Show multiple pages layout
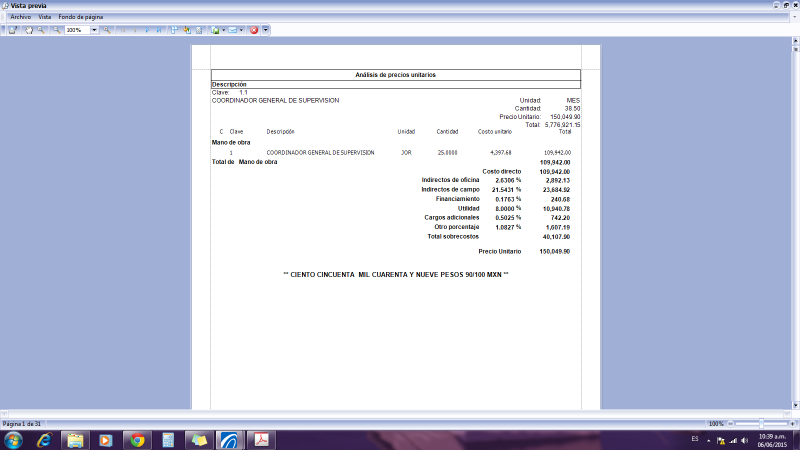Viewport: 800px width, 450px height. click(174, 30)
